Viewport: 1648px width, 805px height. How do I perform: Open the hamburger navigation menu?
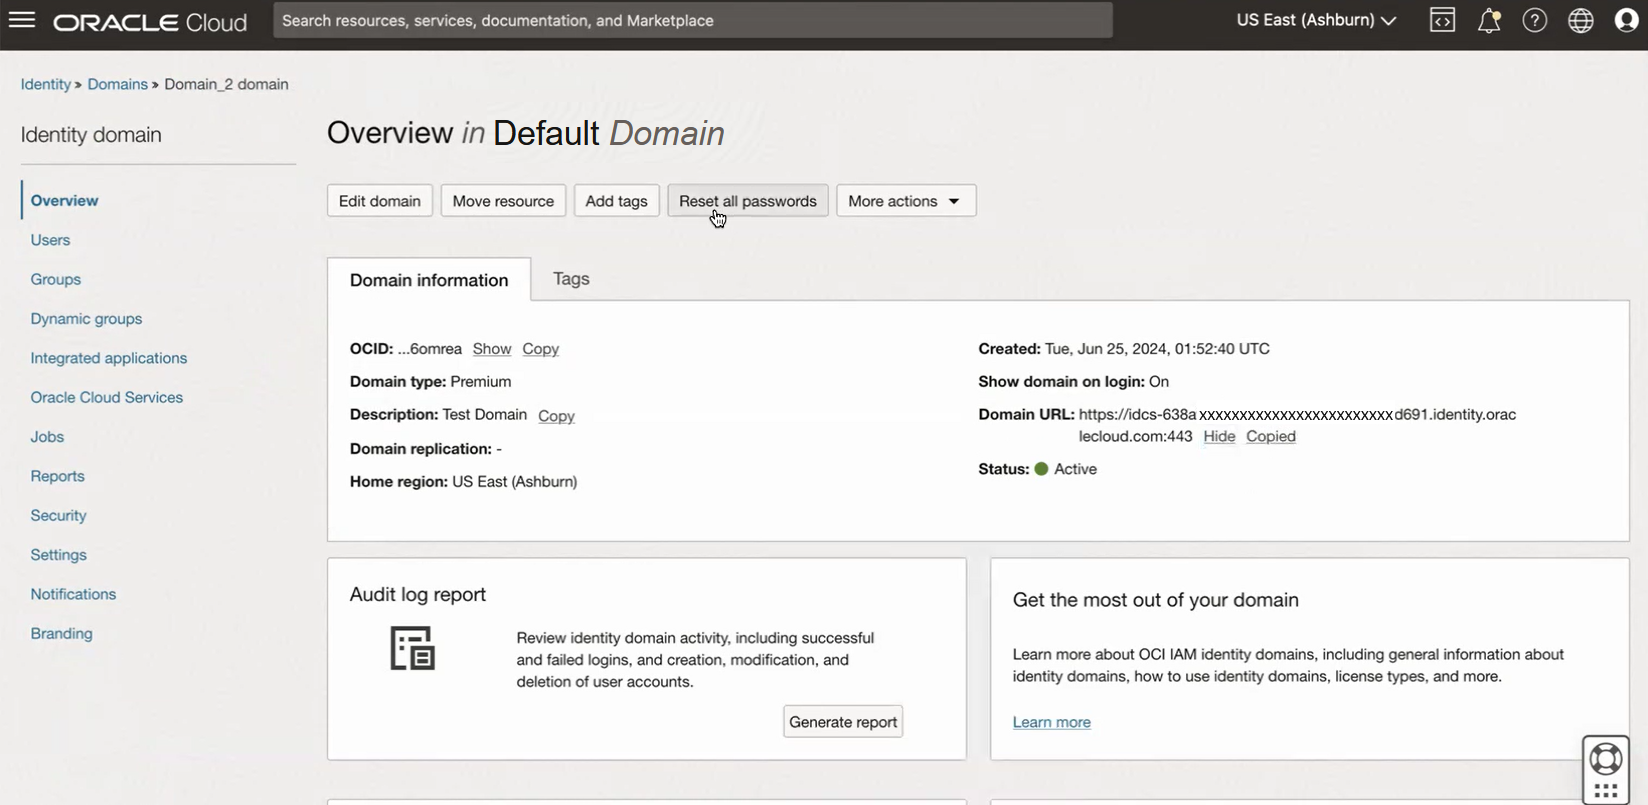(22, 20)
